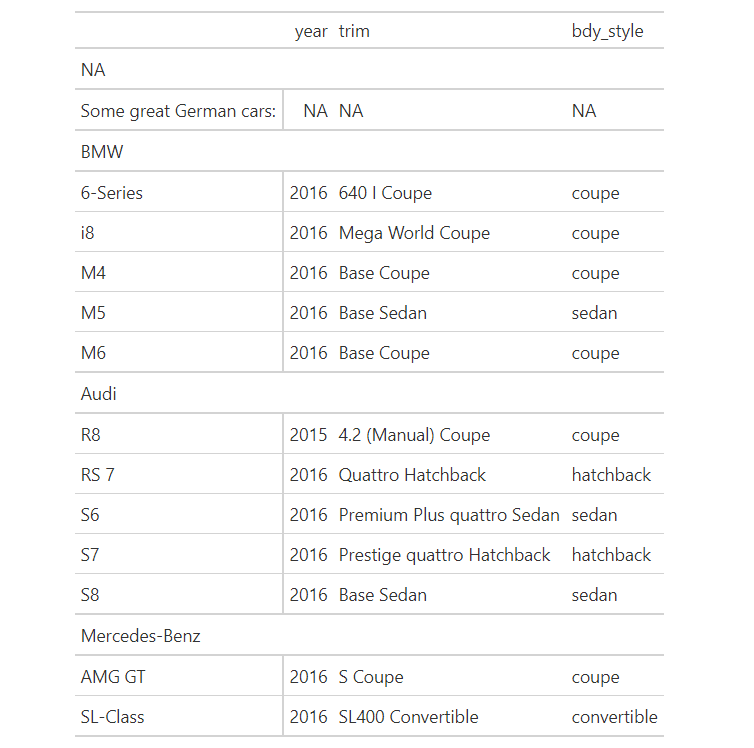
Task: Click the R8 row label
Action: [x=90, y=435]
